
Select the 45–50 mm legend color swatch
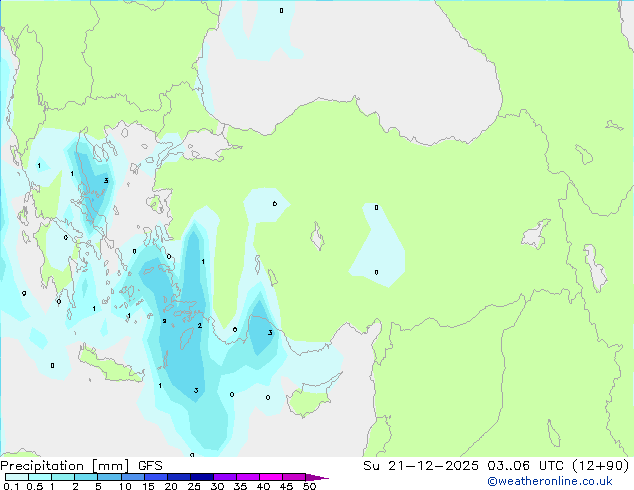click(294, 477)
